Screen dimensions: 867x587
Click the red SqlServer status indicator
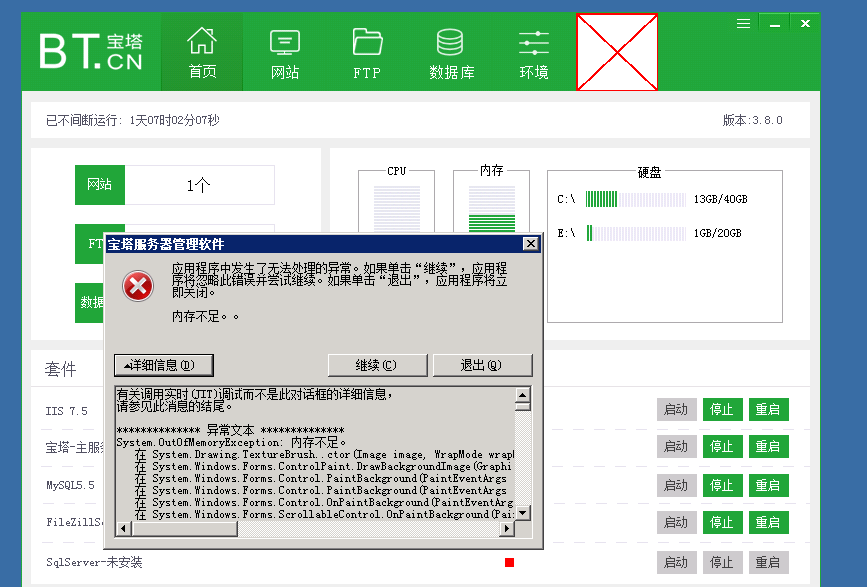coord(509,563)
